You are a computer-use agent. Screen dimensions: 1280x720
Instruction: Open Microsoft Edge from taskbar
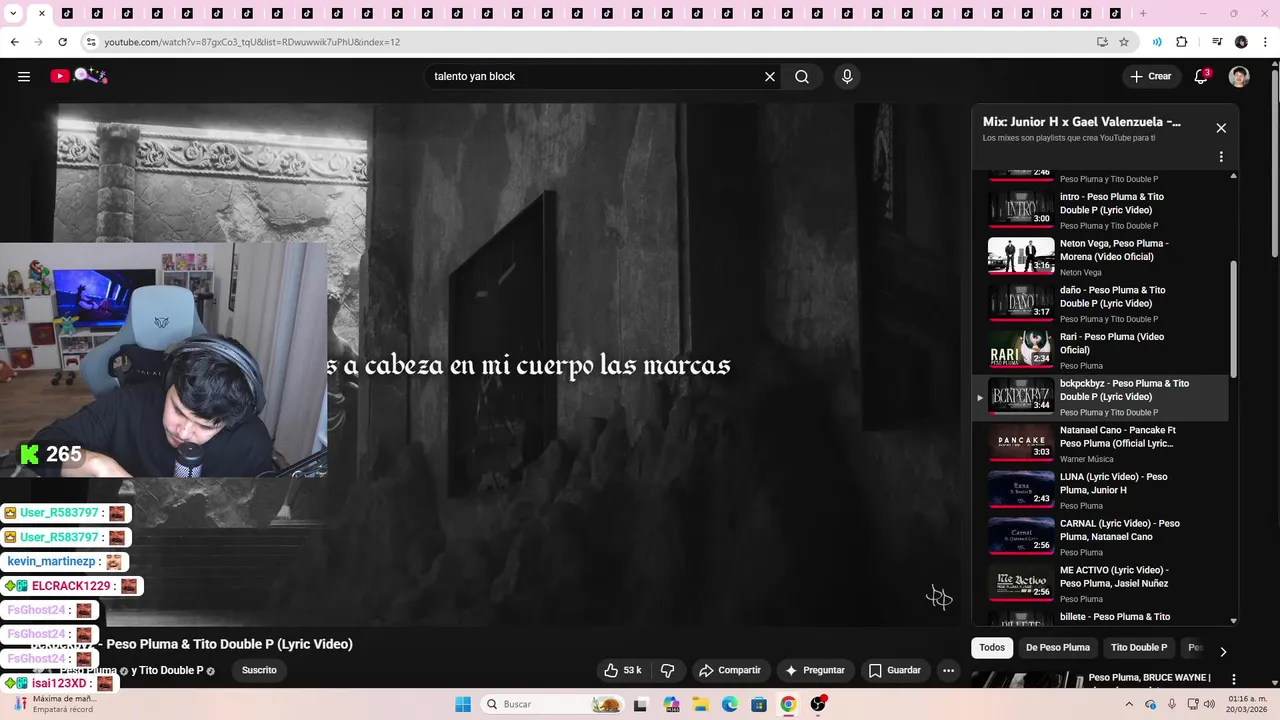(730, 704)
